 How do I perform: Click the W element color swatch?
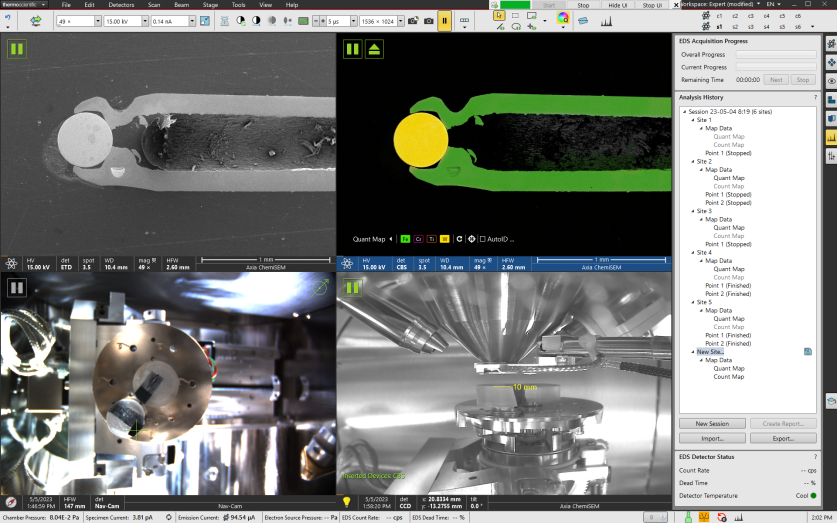[444, 239]
